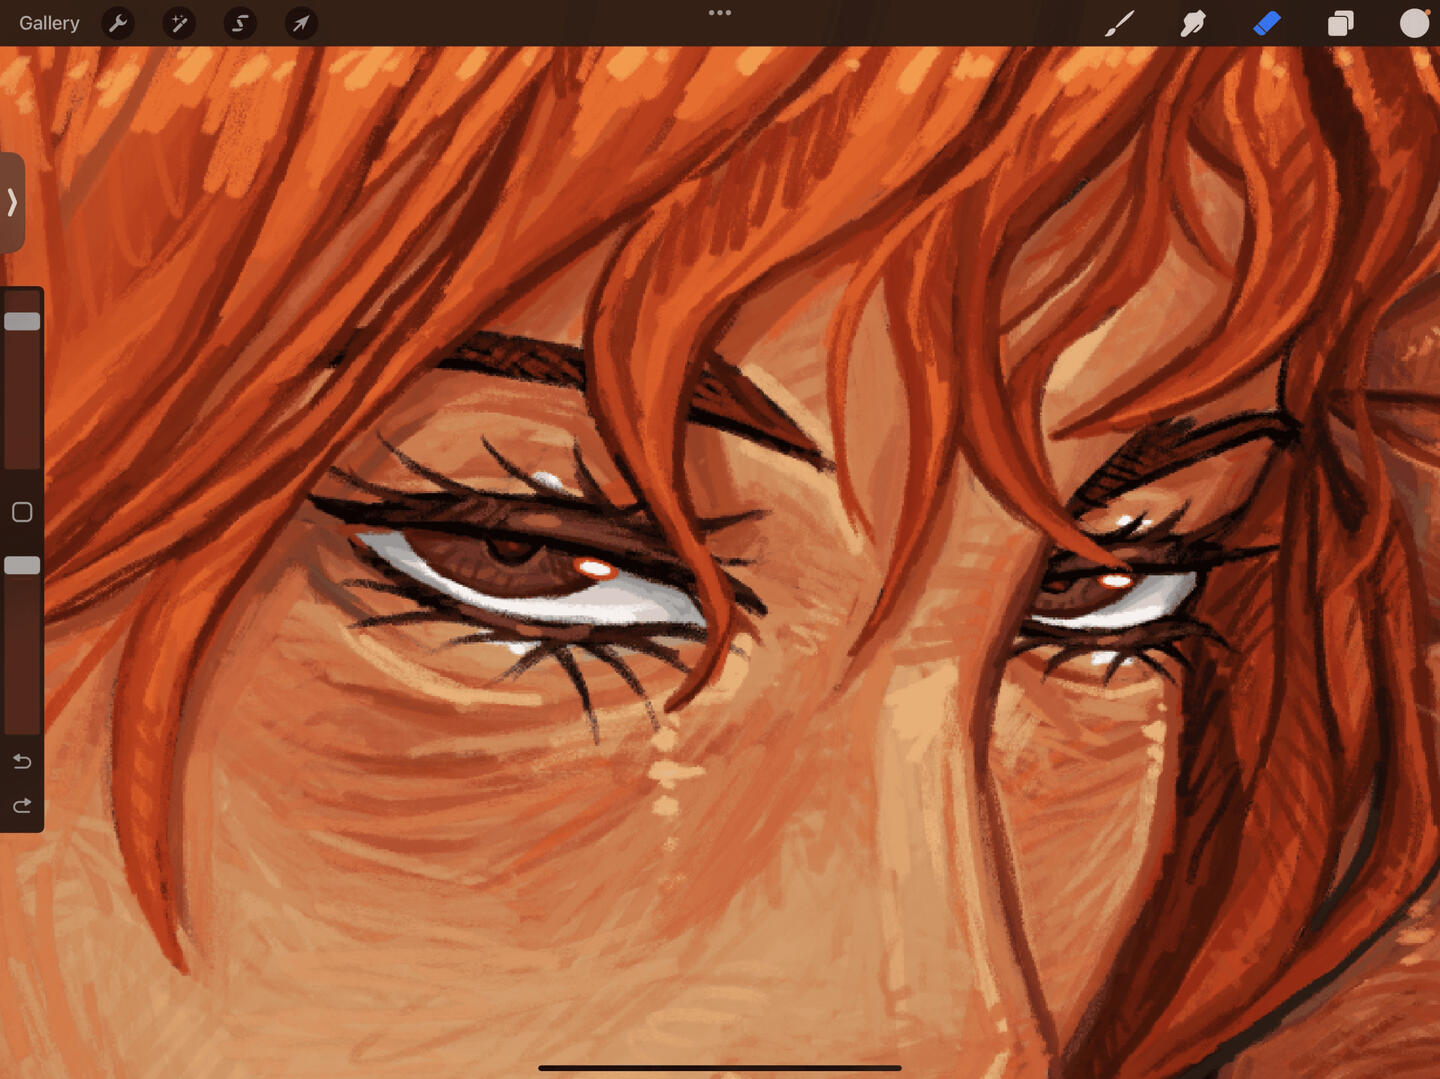The image size is (1440, 1079).
Task: Tap the three dots at top center
Action: click(x=720, y=13)
